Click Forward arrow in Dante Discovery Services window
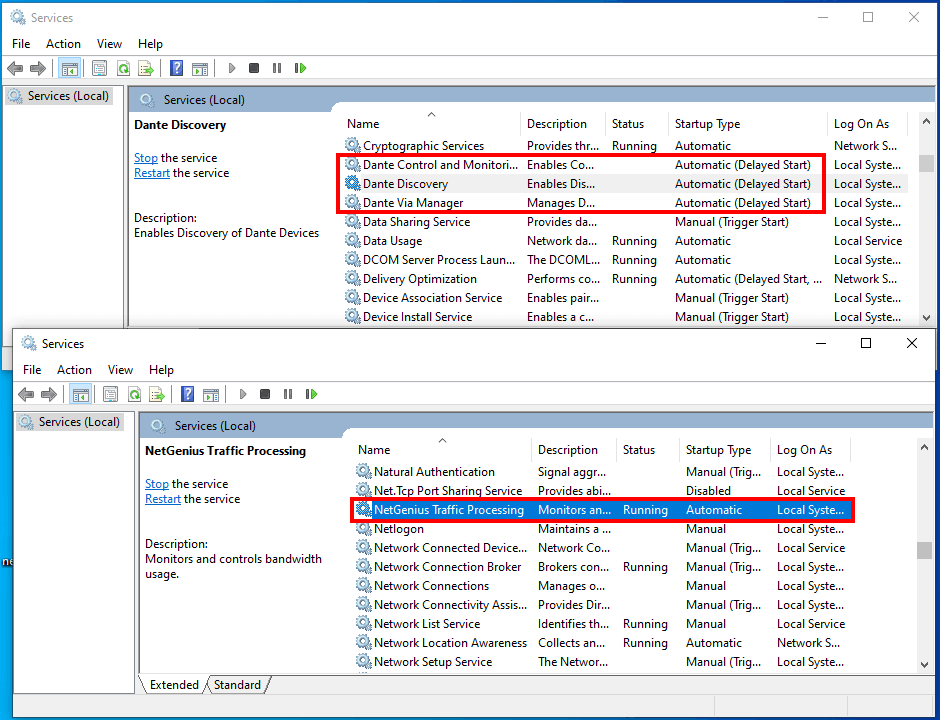 pos(38,68)
